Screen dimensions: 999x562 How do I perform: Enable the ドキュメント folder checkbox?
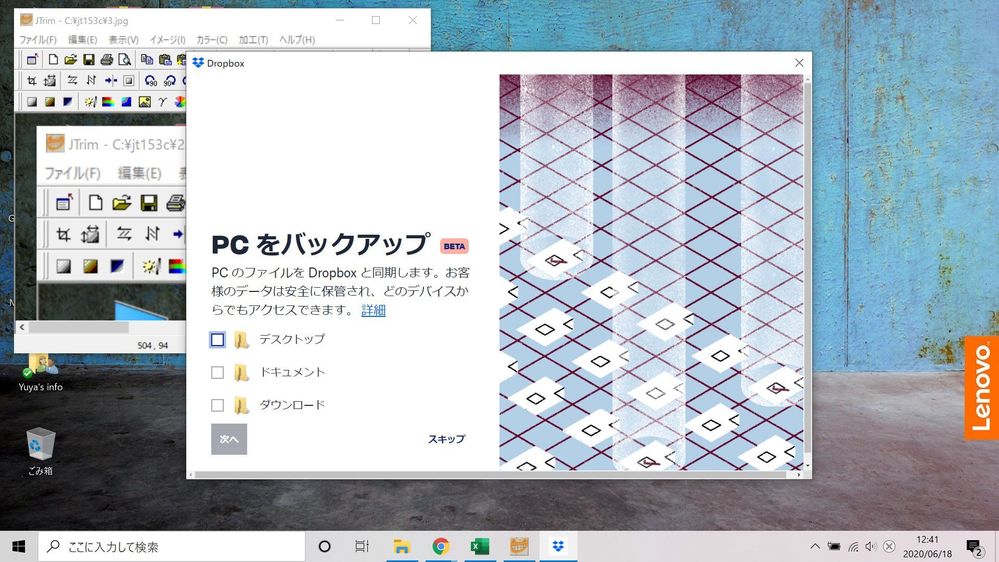pyautogui.click(x=217, y=373)
